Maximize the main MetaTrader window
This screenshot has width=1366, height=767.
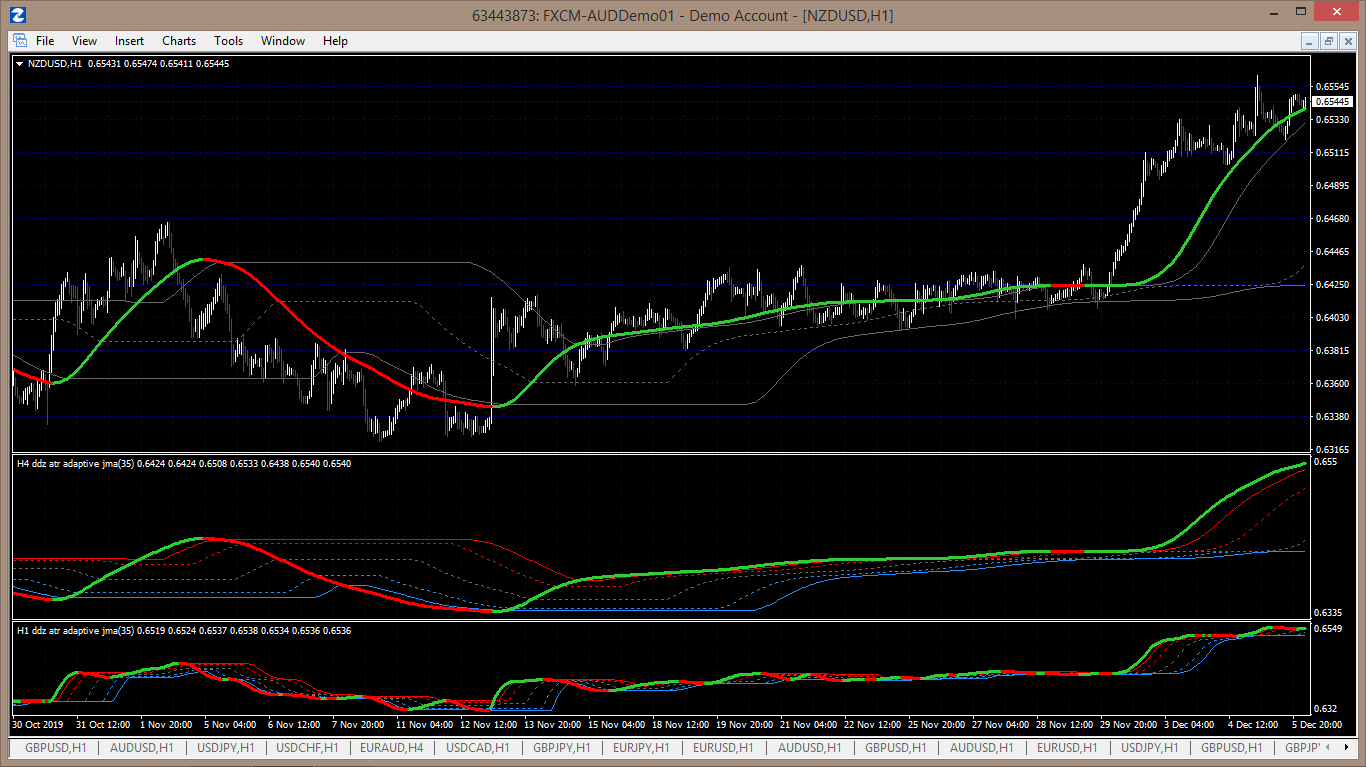[x=1301, y=11]
